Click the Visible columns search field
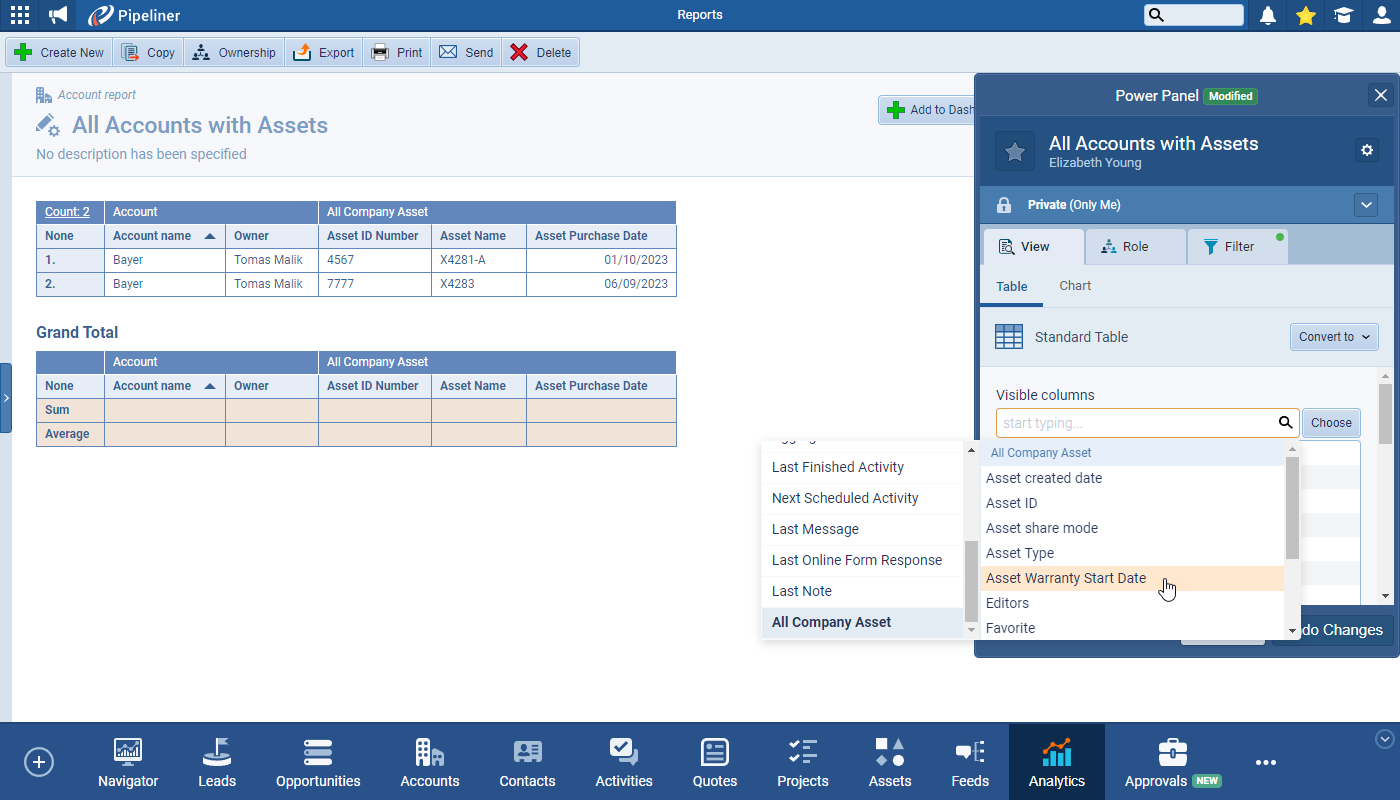Viewport: 1400px width, 800px height. coord(1136,423)
